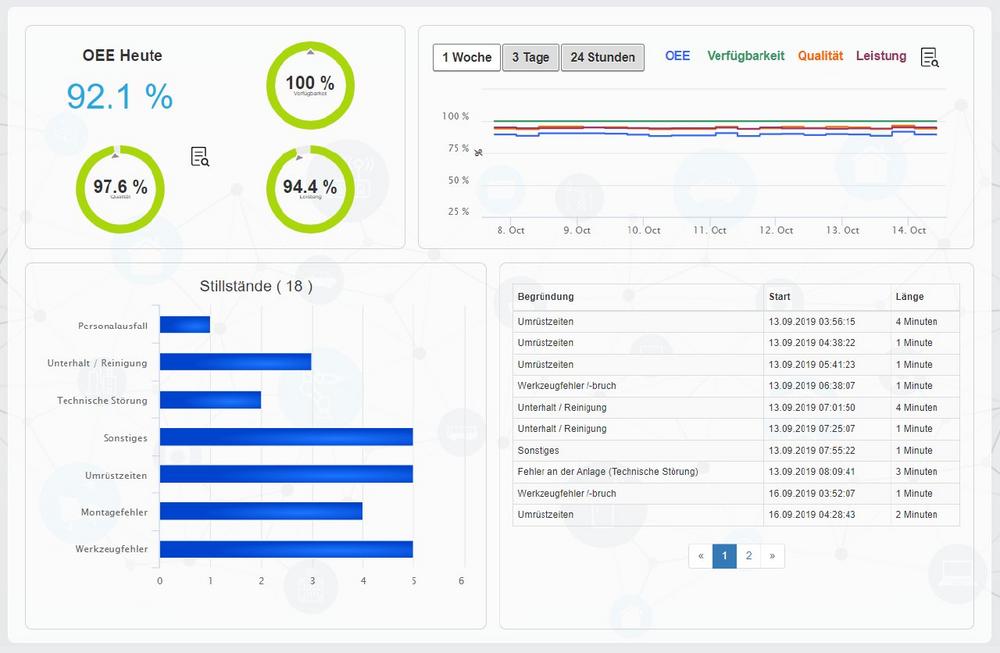Toggle the Qualität series legend

coord(820,55)
